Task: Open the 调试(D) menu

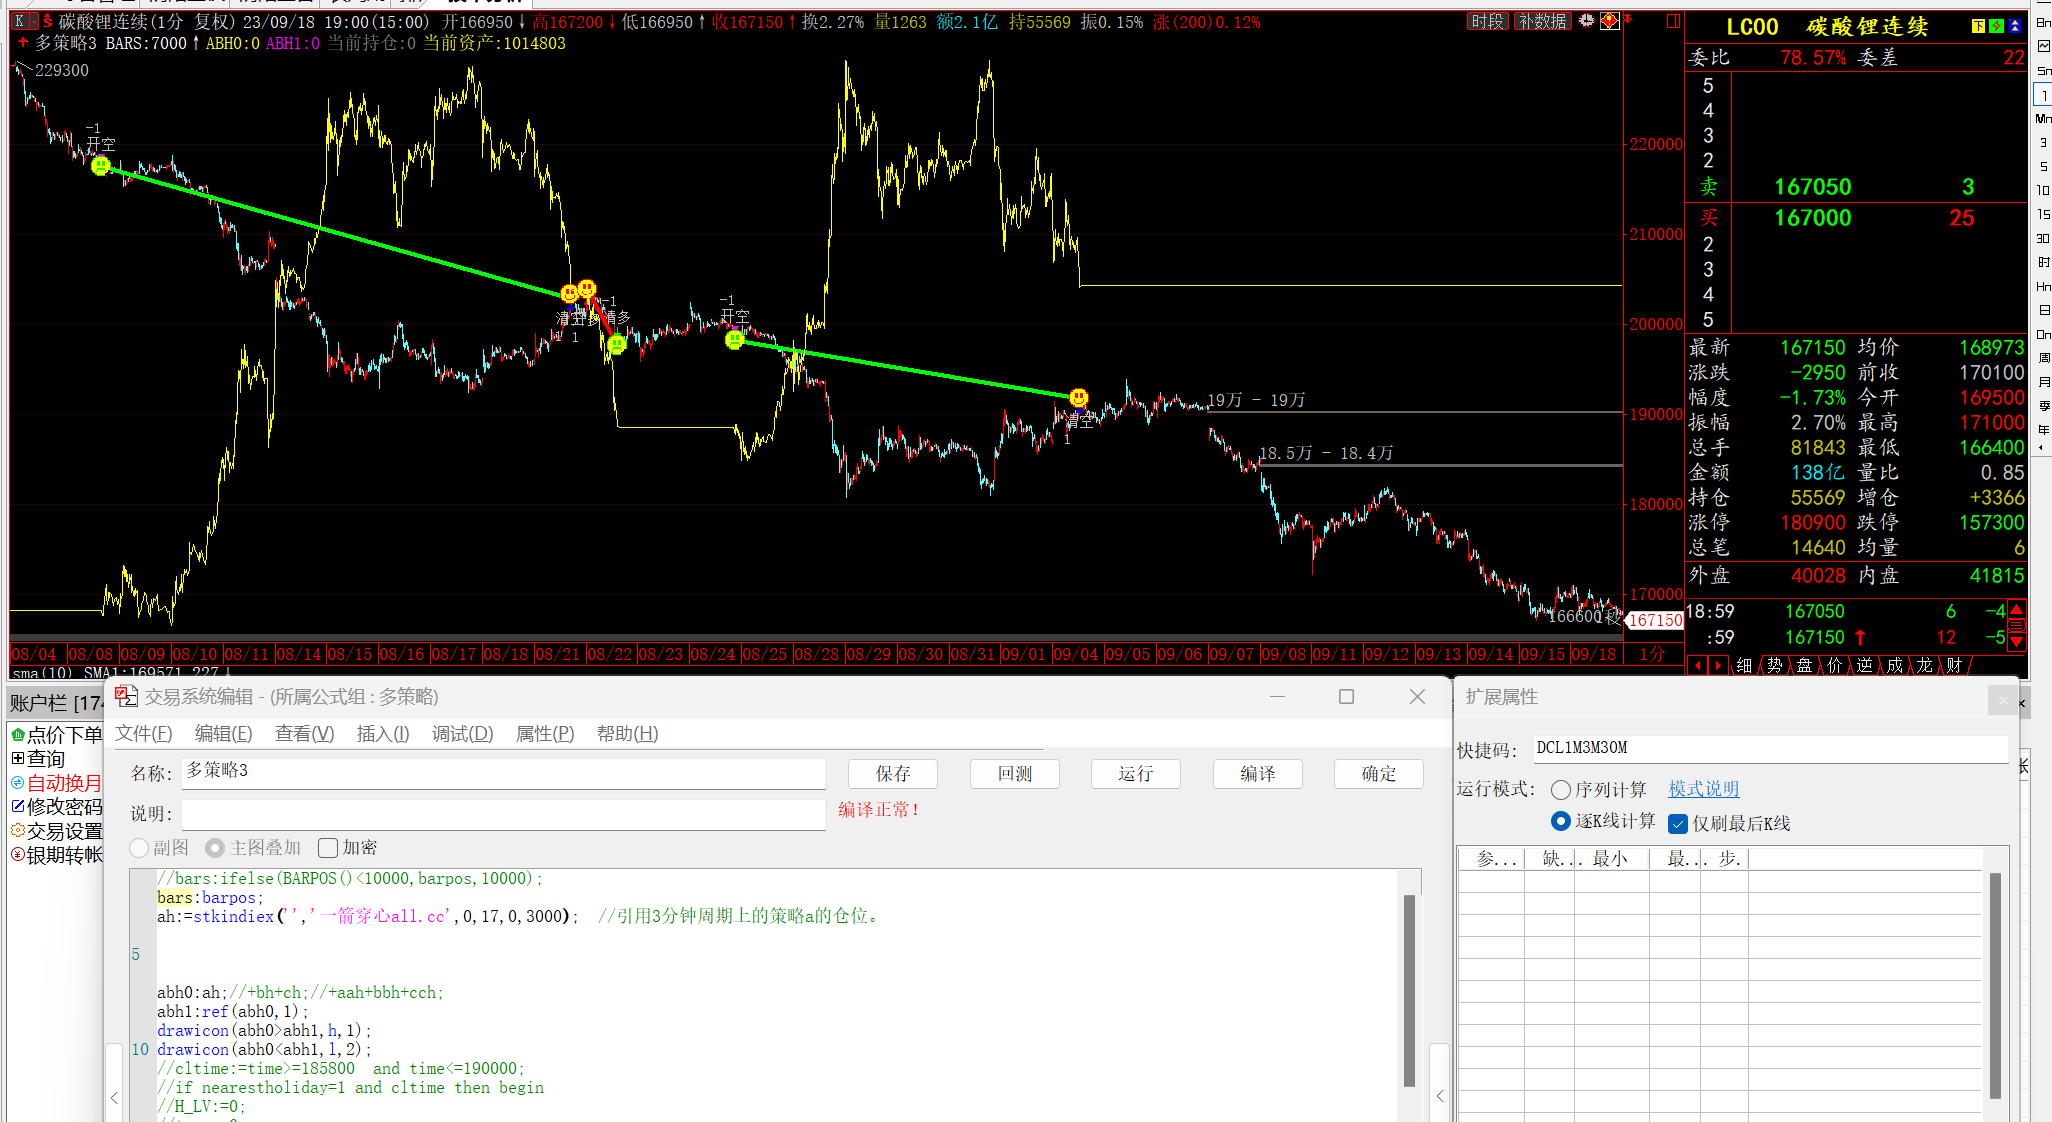Action: click(462, 734)
